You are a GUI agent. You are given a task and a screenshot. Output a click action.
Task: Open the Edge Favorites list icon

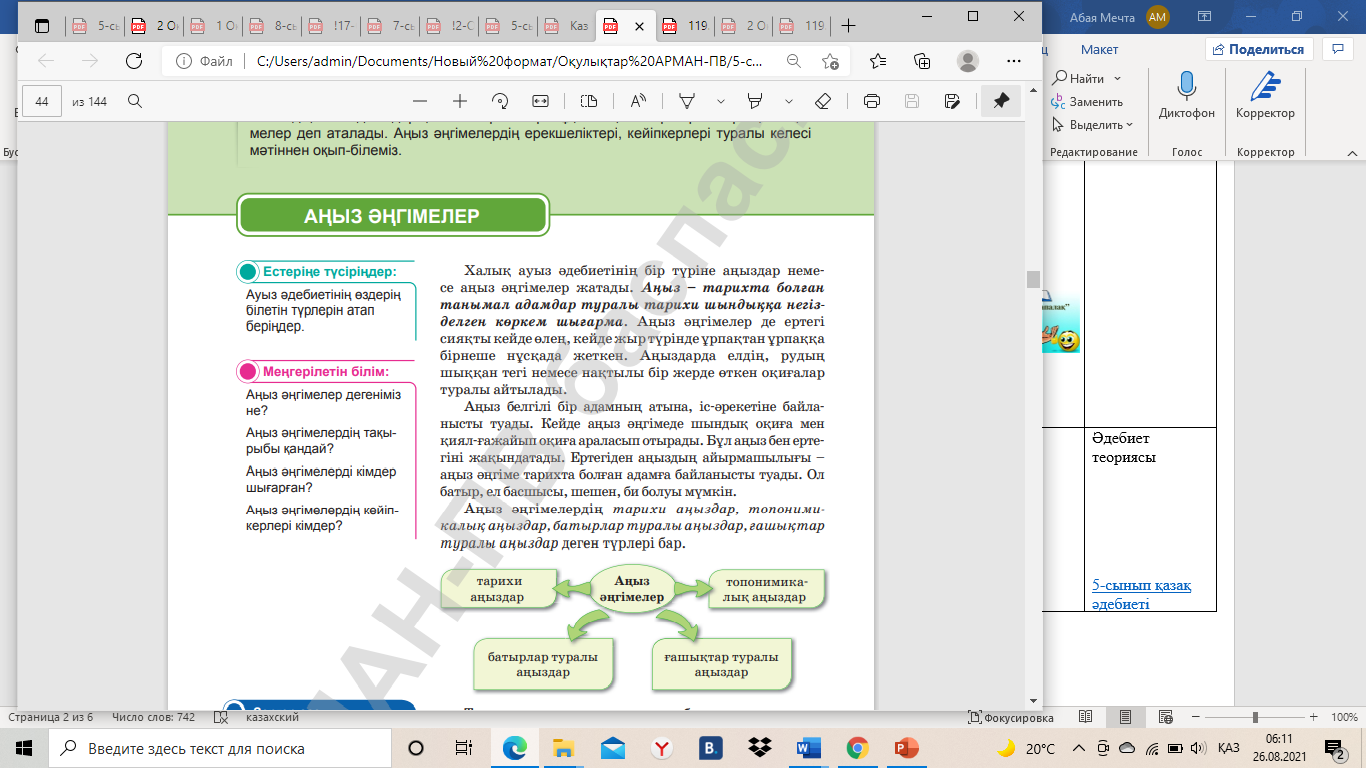coord(878,61)
